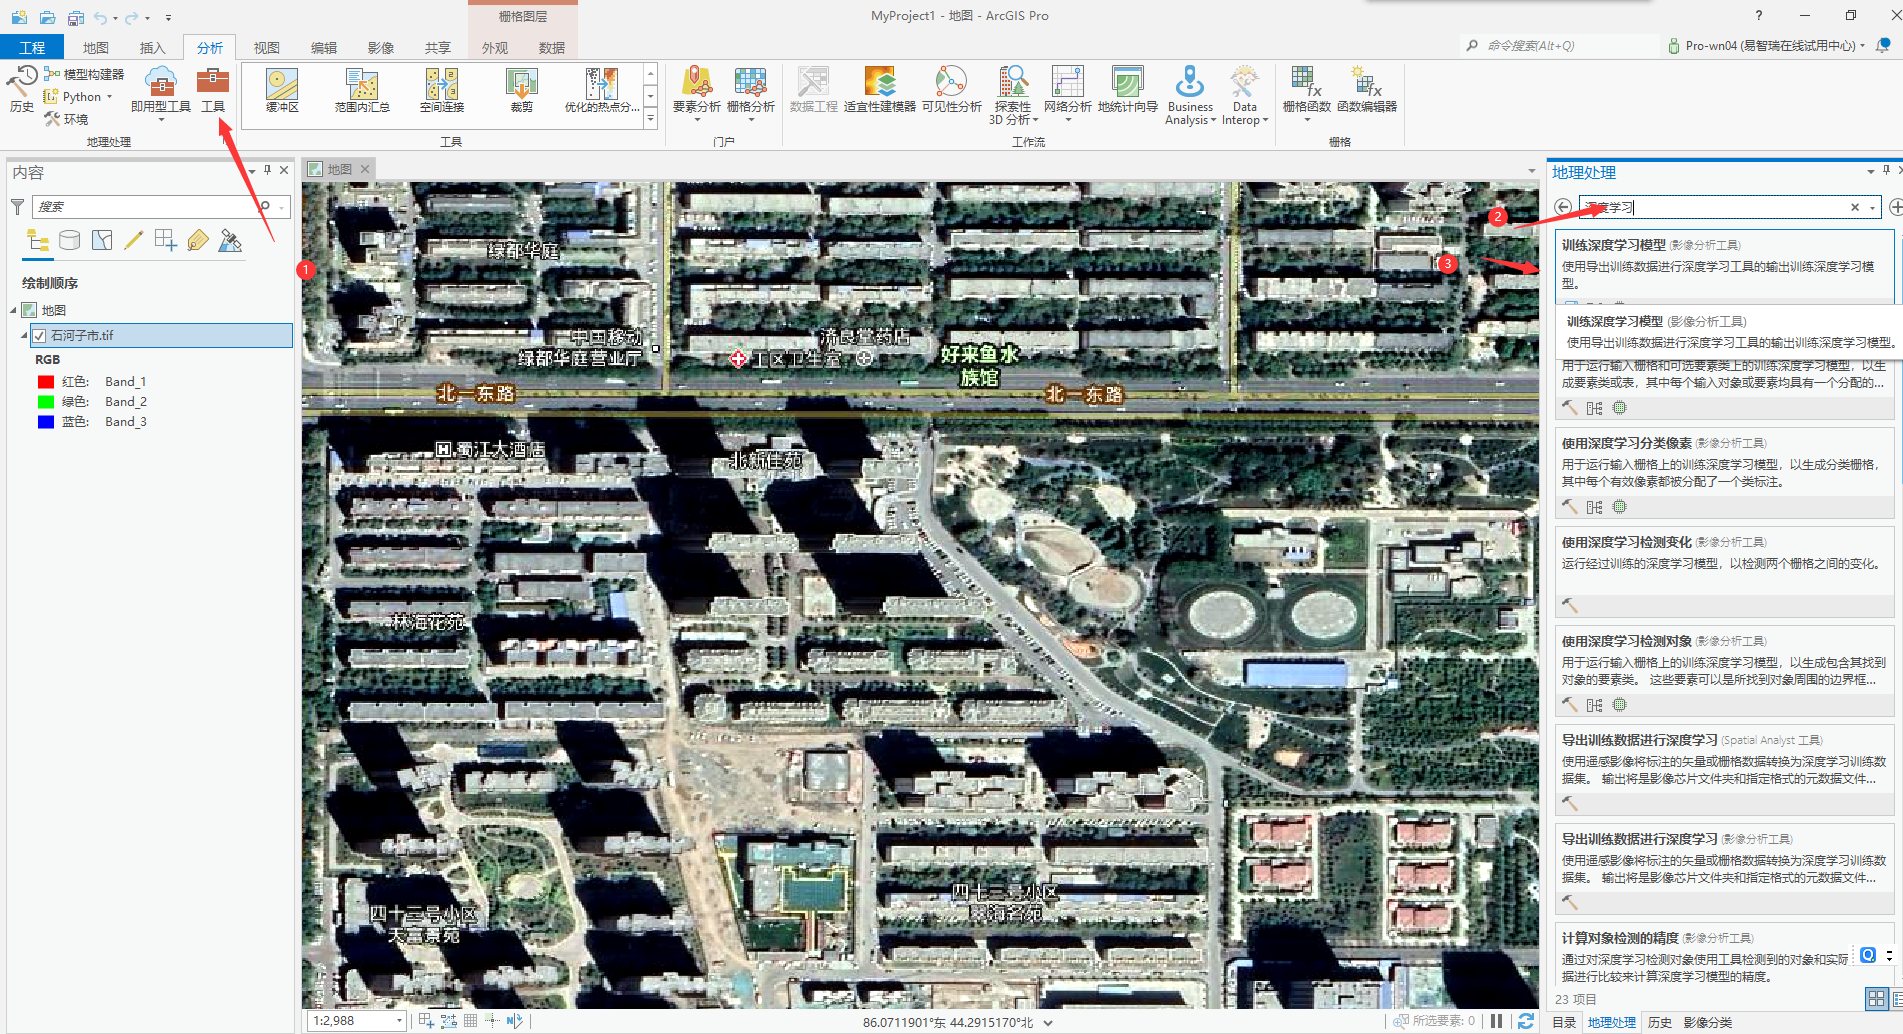1903x1034 pixels.
Task: Open the Python dropdown arrow
Action: click(109, 97)
